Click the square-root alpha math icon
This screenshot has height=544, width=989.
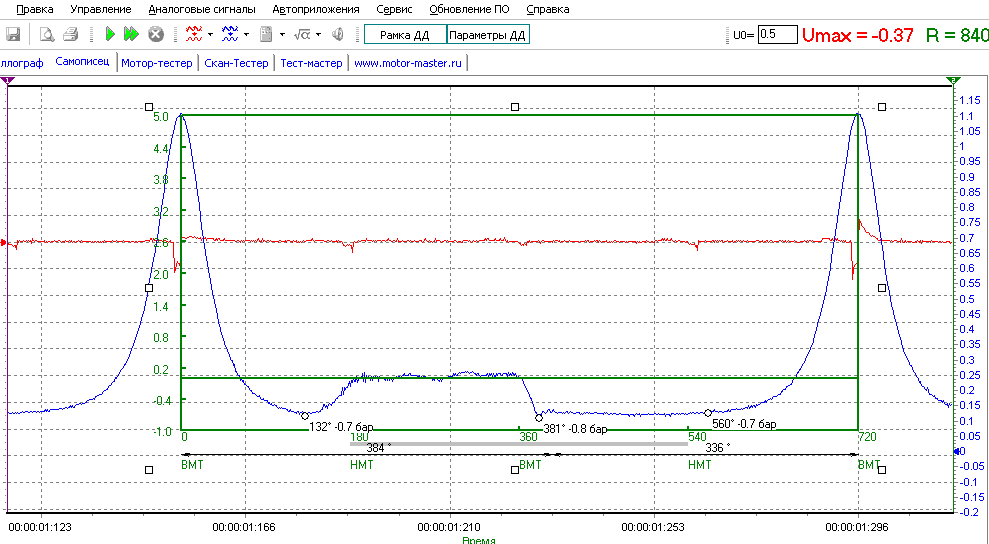pyautogui.click(x=303, y=34)
